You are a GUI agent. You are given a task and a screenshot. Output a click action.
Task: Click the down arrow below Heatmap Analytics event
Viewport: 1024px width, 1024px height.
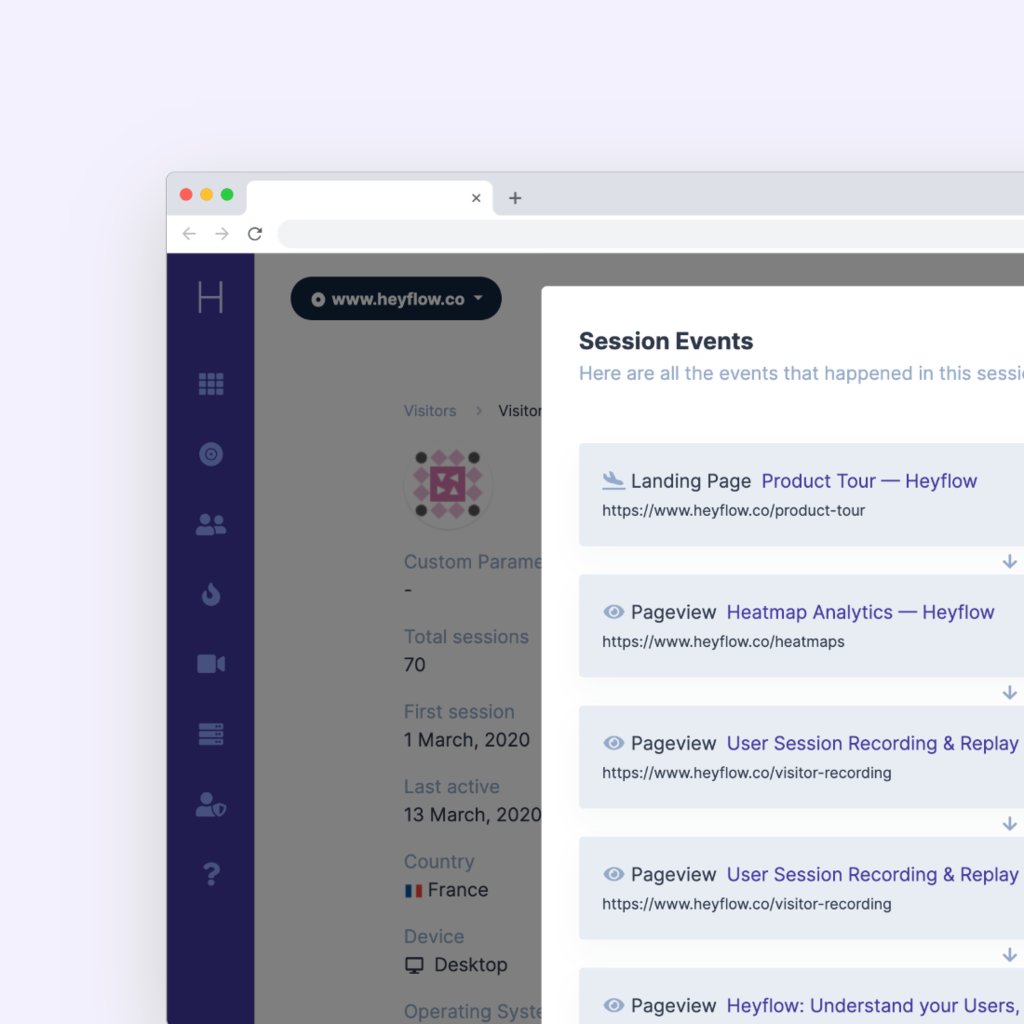(1010, 692)
